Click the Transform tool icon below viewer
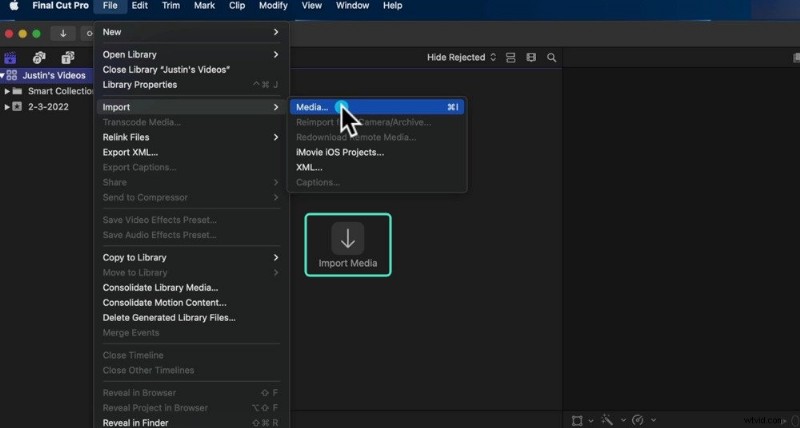Image resolution: width=800 pixels, height=428 pixels. click(578, 420)
